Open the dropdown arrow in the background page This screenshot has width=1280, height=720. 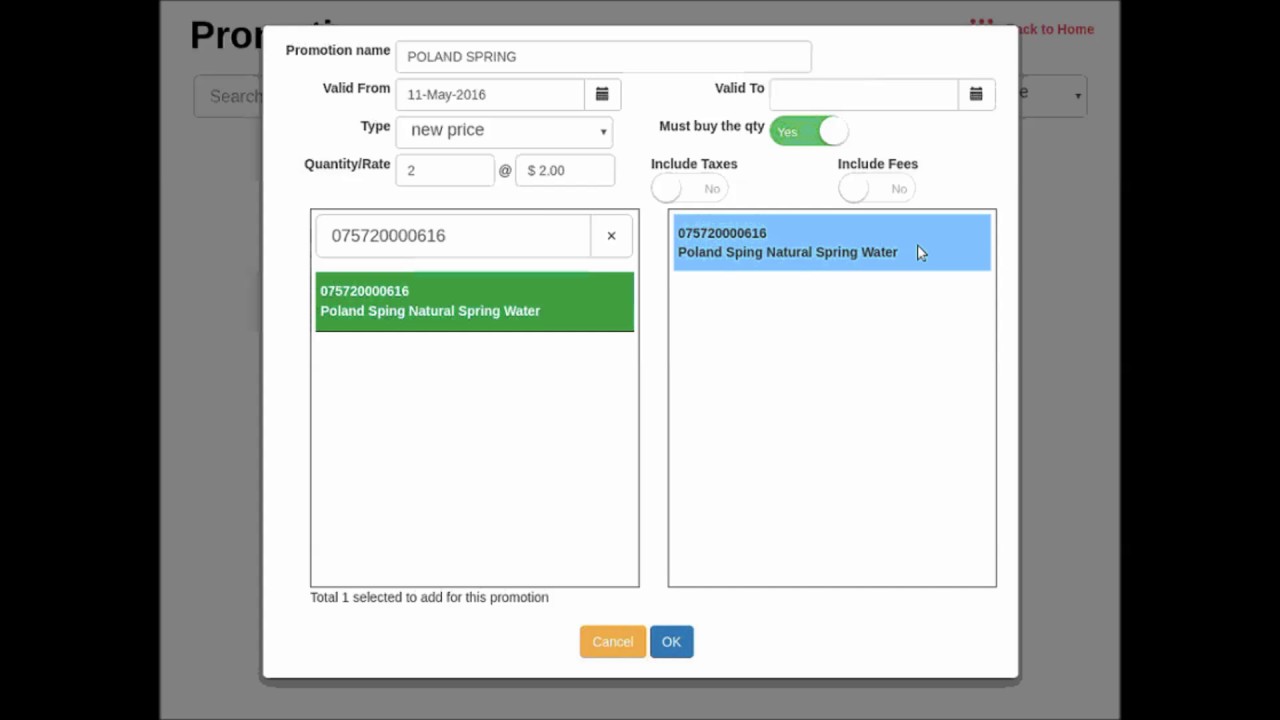[1078, 96]
